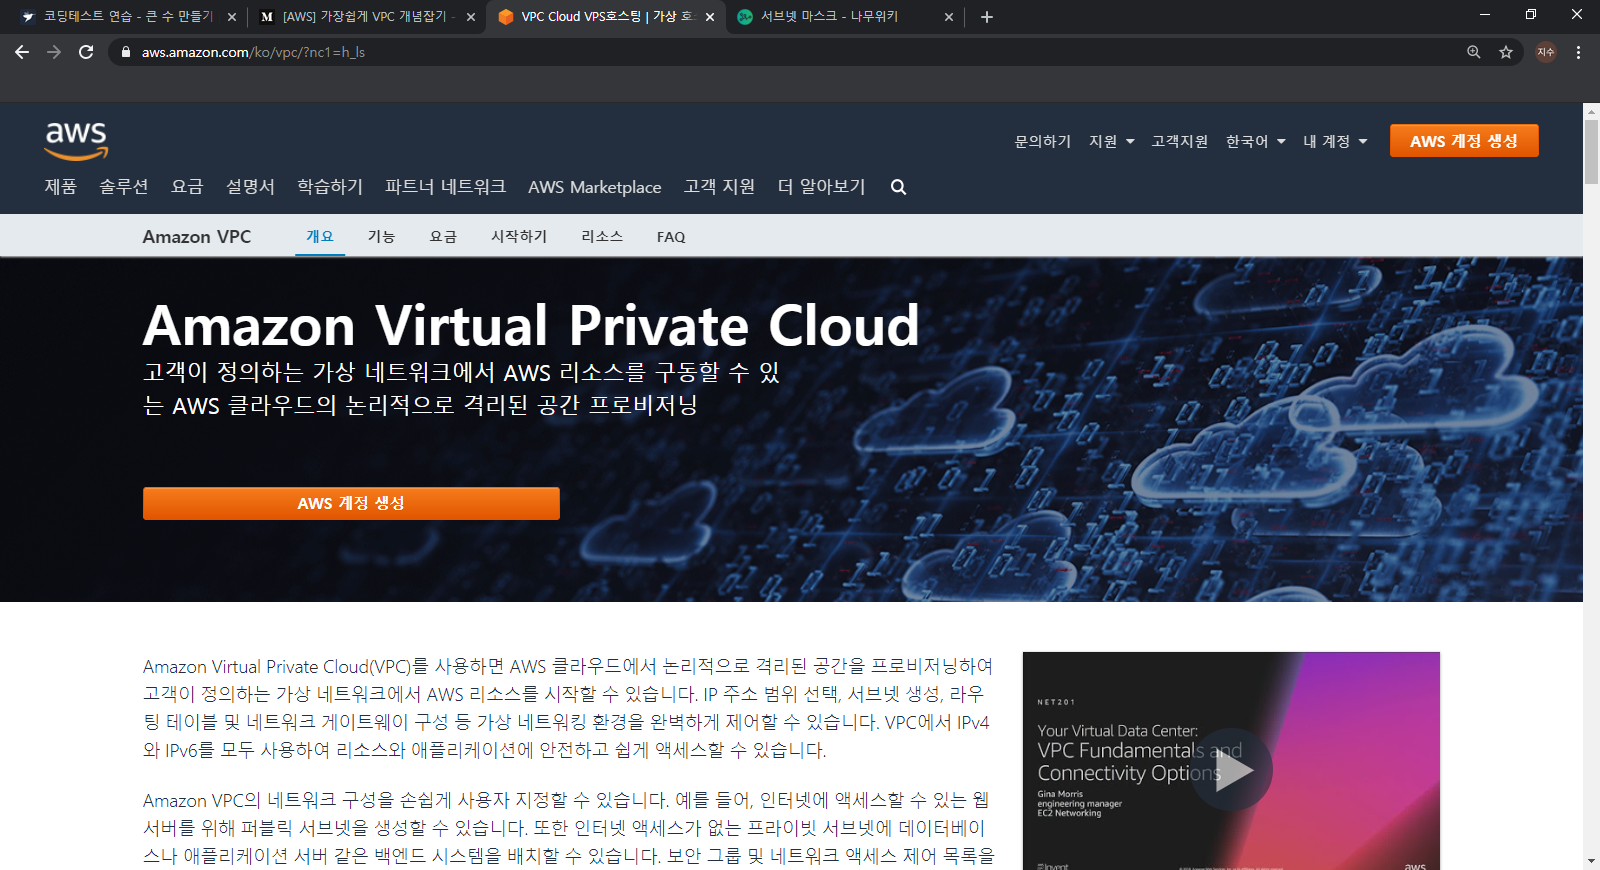Select the FAQ sub-navigation tab
Viewport: 1600px width, 870px height.
point(671,237)
